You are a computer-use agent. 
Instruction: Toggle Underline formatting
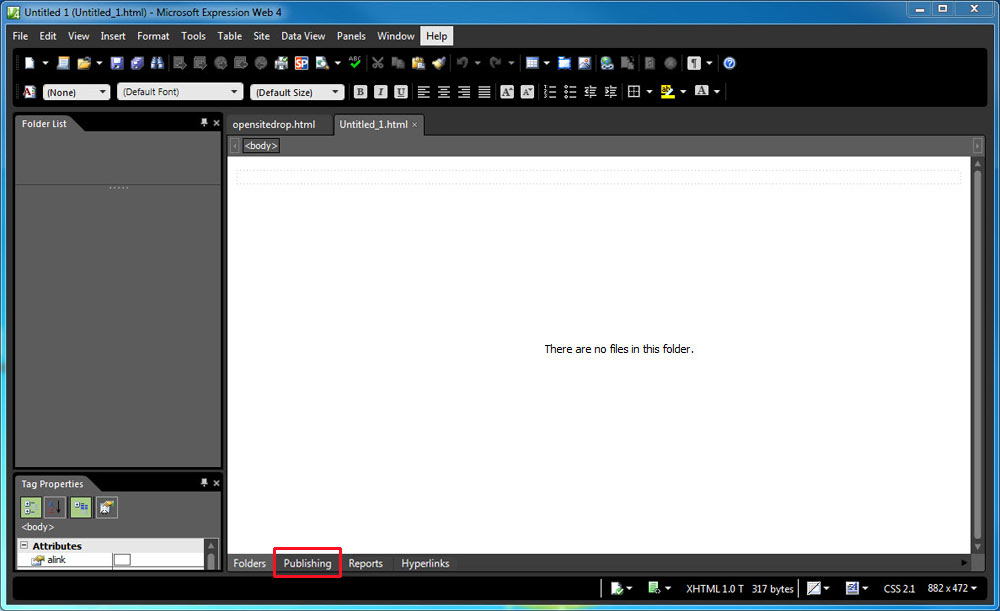click(x=401, y=92)
